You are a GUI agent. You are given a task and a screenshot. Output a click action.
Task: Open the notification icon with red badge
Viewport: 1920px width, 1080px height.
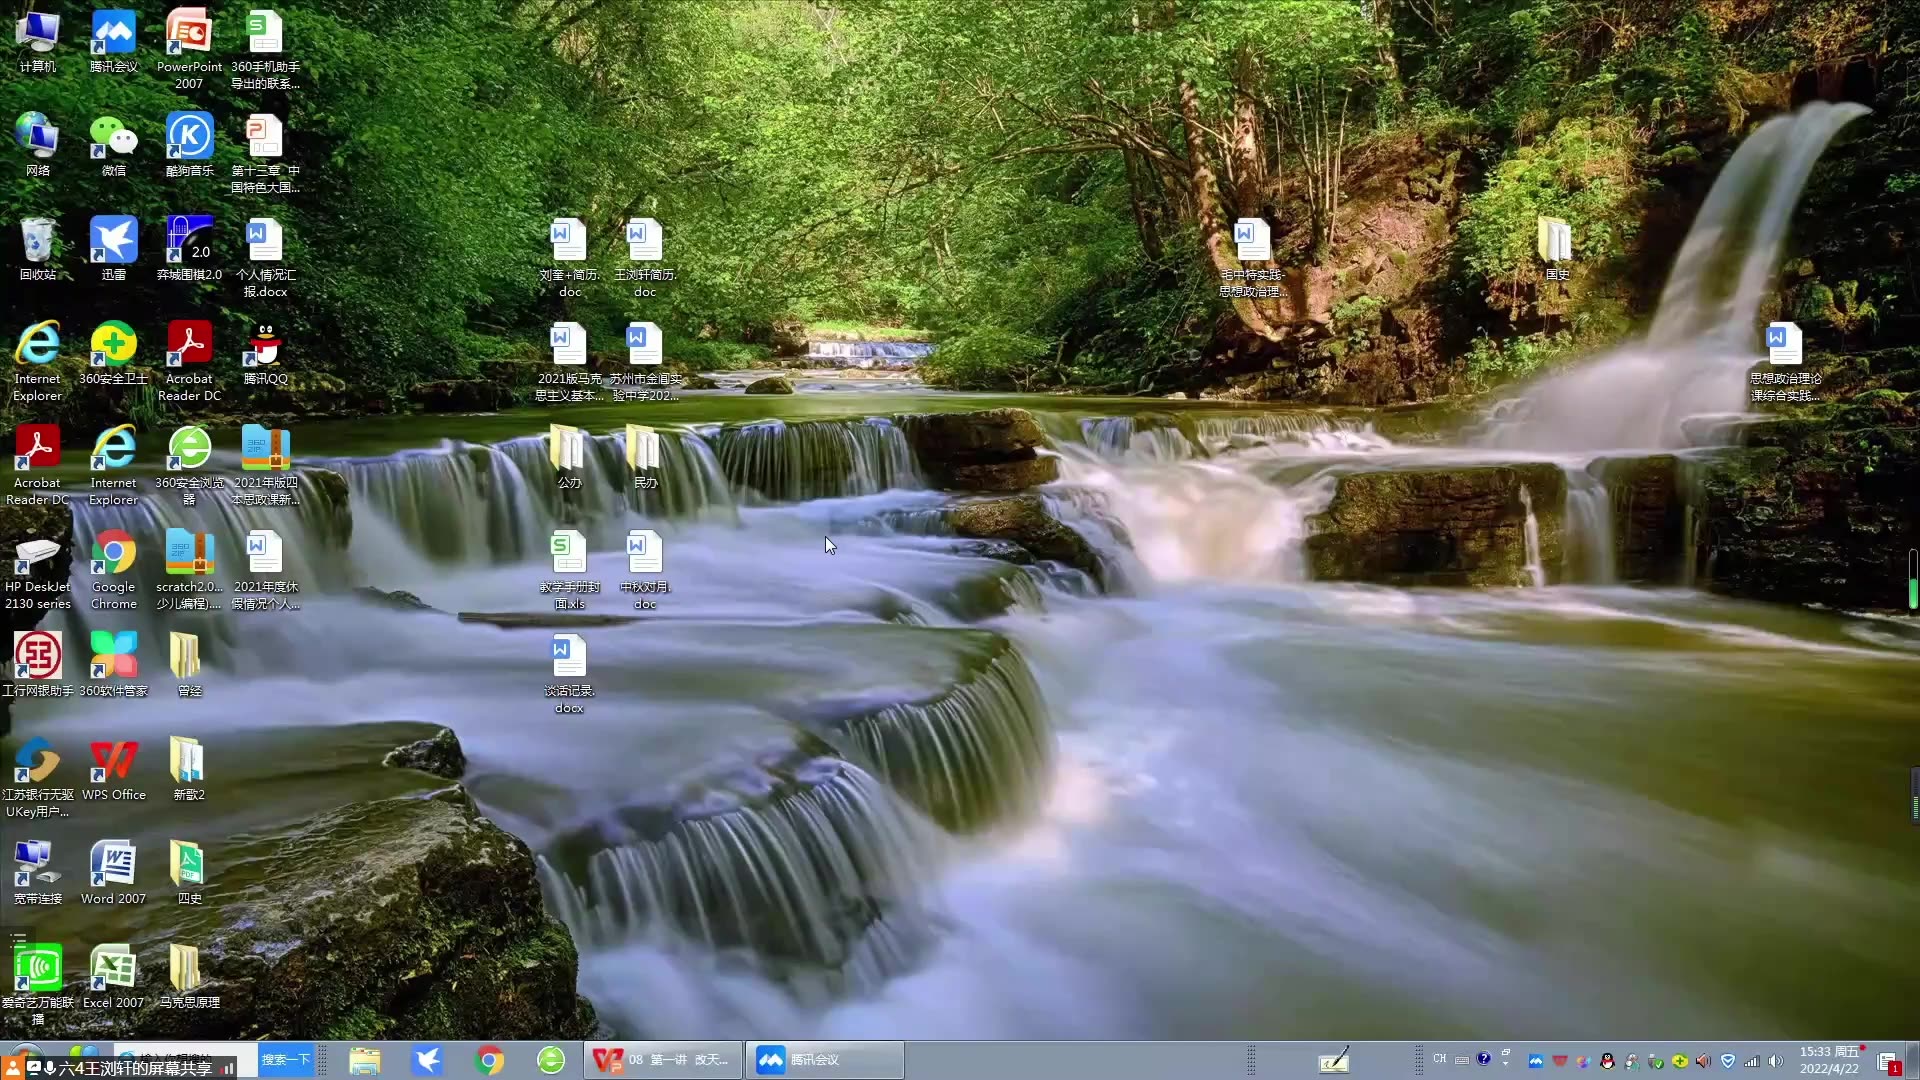(x=1888, y=1062)
